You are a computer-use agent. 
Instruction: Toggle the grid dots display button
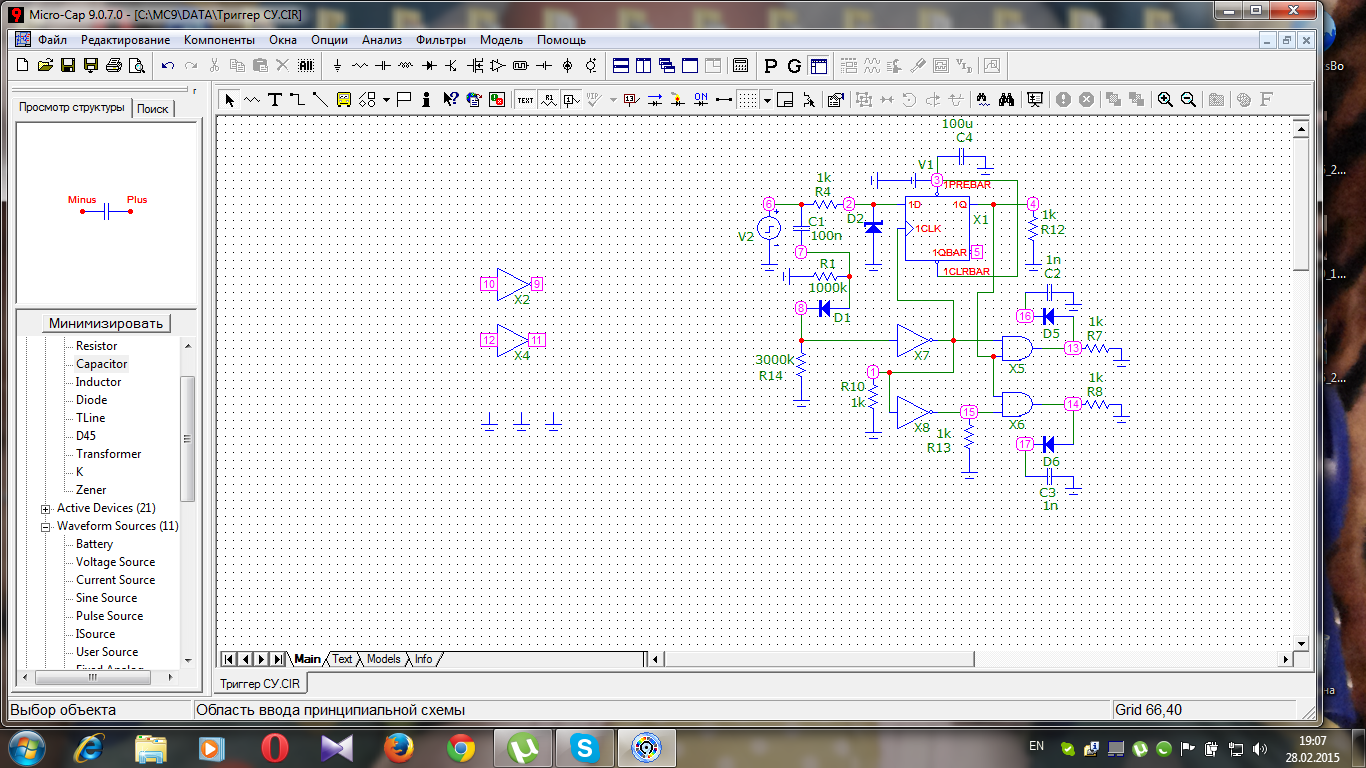click(747, 99)
